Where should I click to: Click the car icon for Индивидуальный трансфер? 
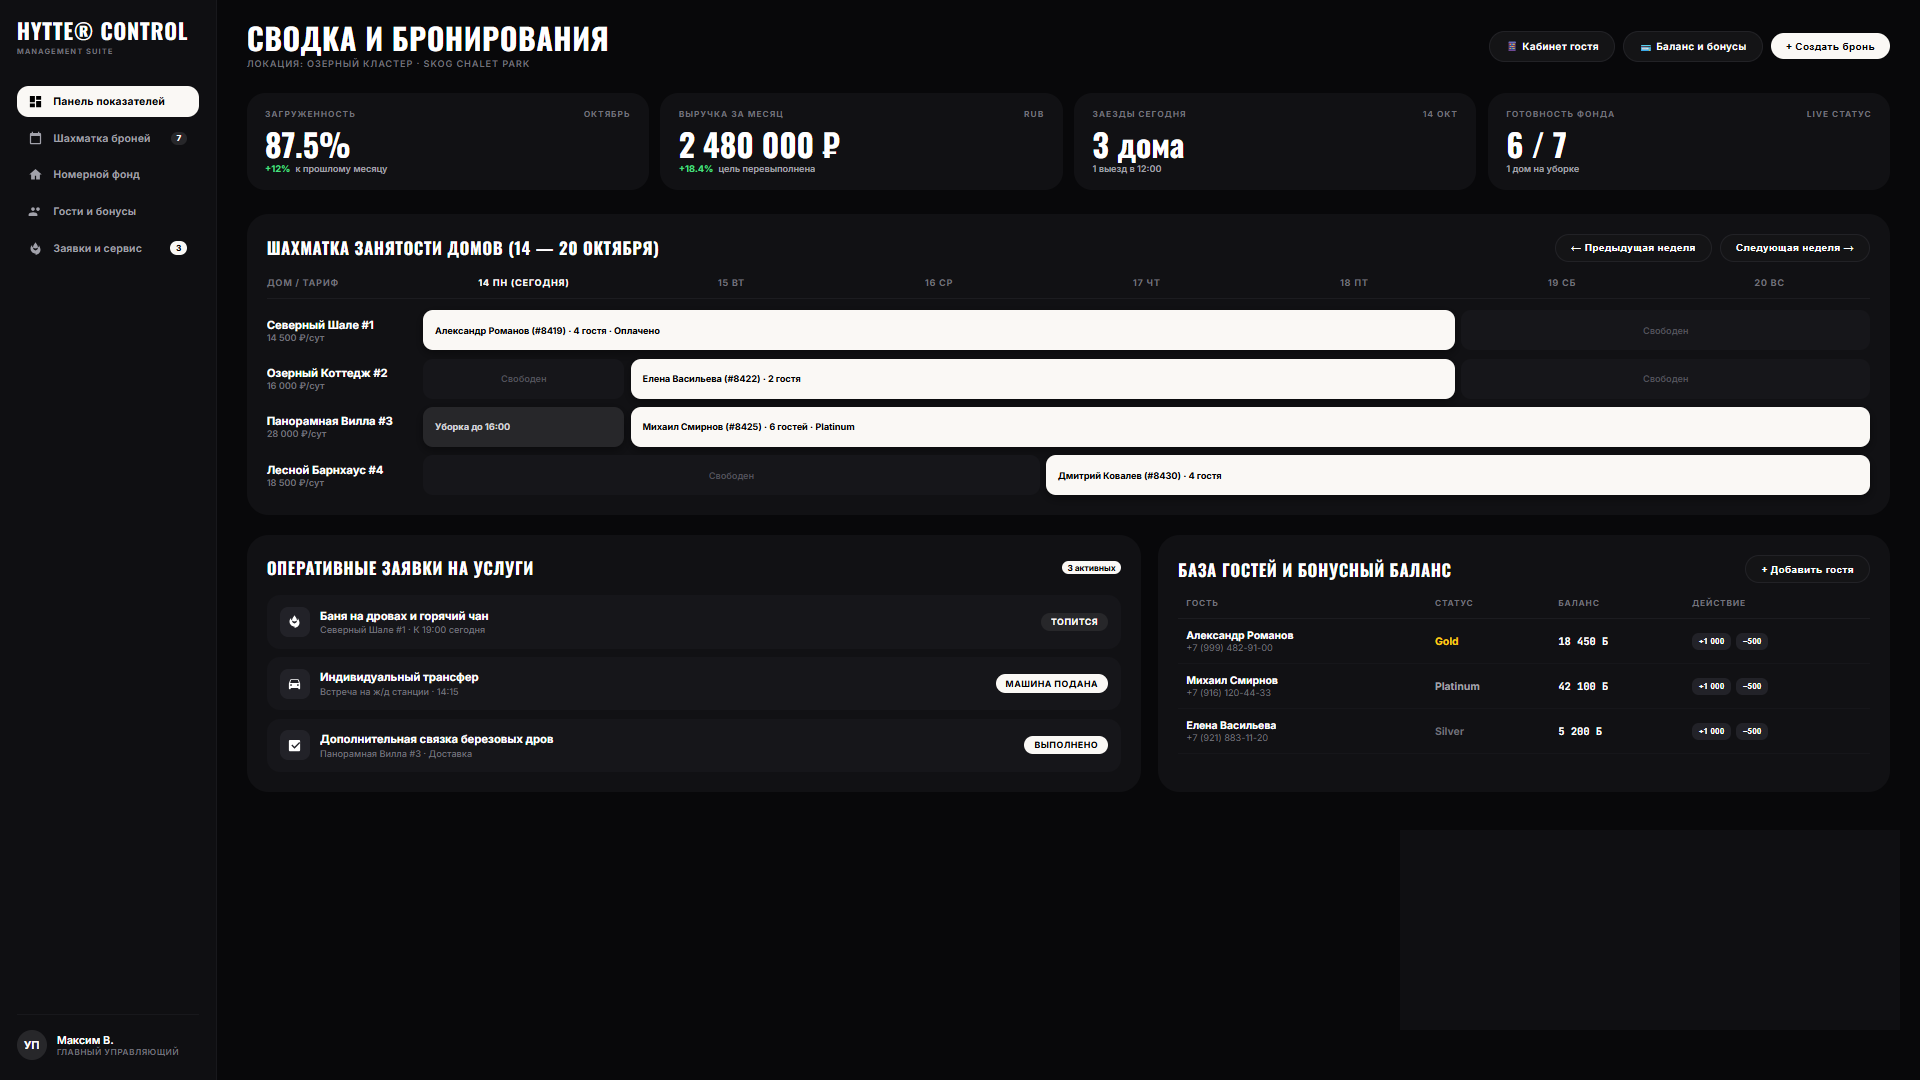295,684
